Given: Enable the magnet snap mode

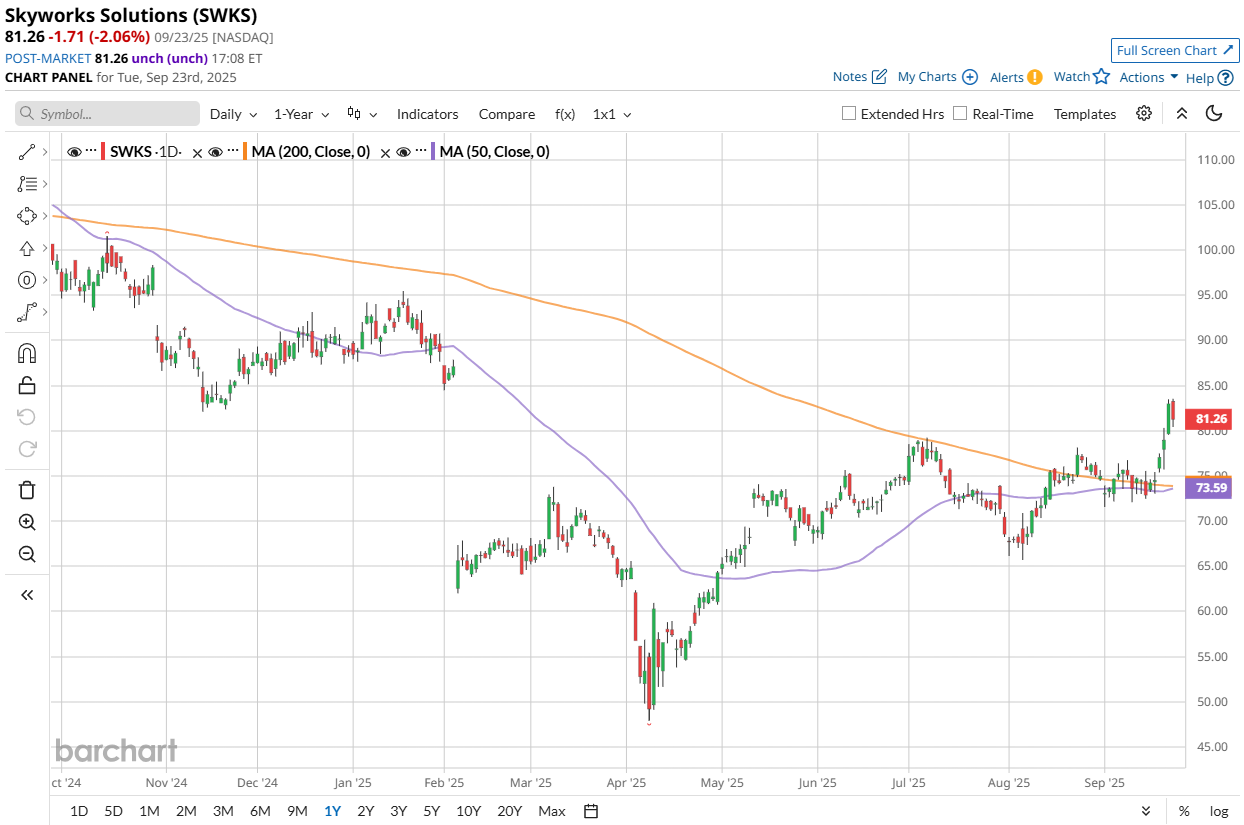Looking at the screenshot, I should [x=27, y=353].
